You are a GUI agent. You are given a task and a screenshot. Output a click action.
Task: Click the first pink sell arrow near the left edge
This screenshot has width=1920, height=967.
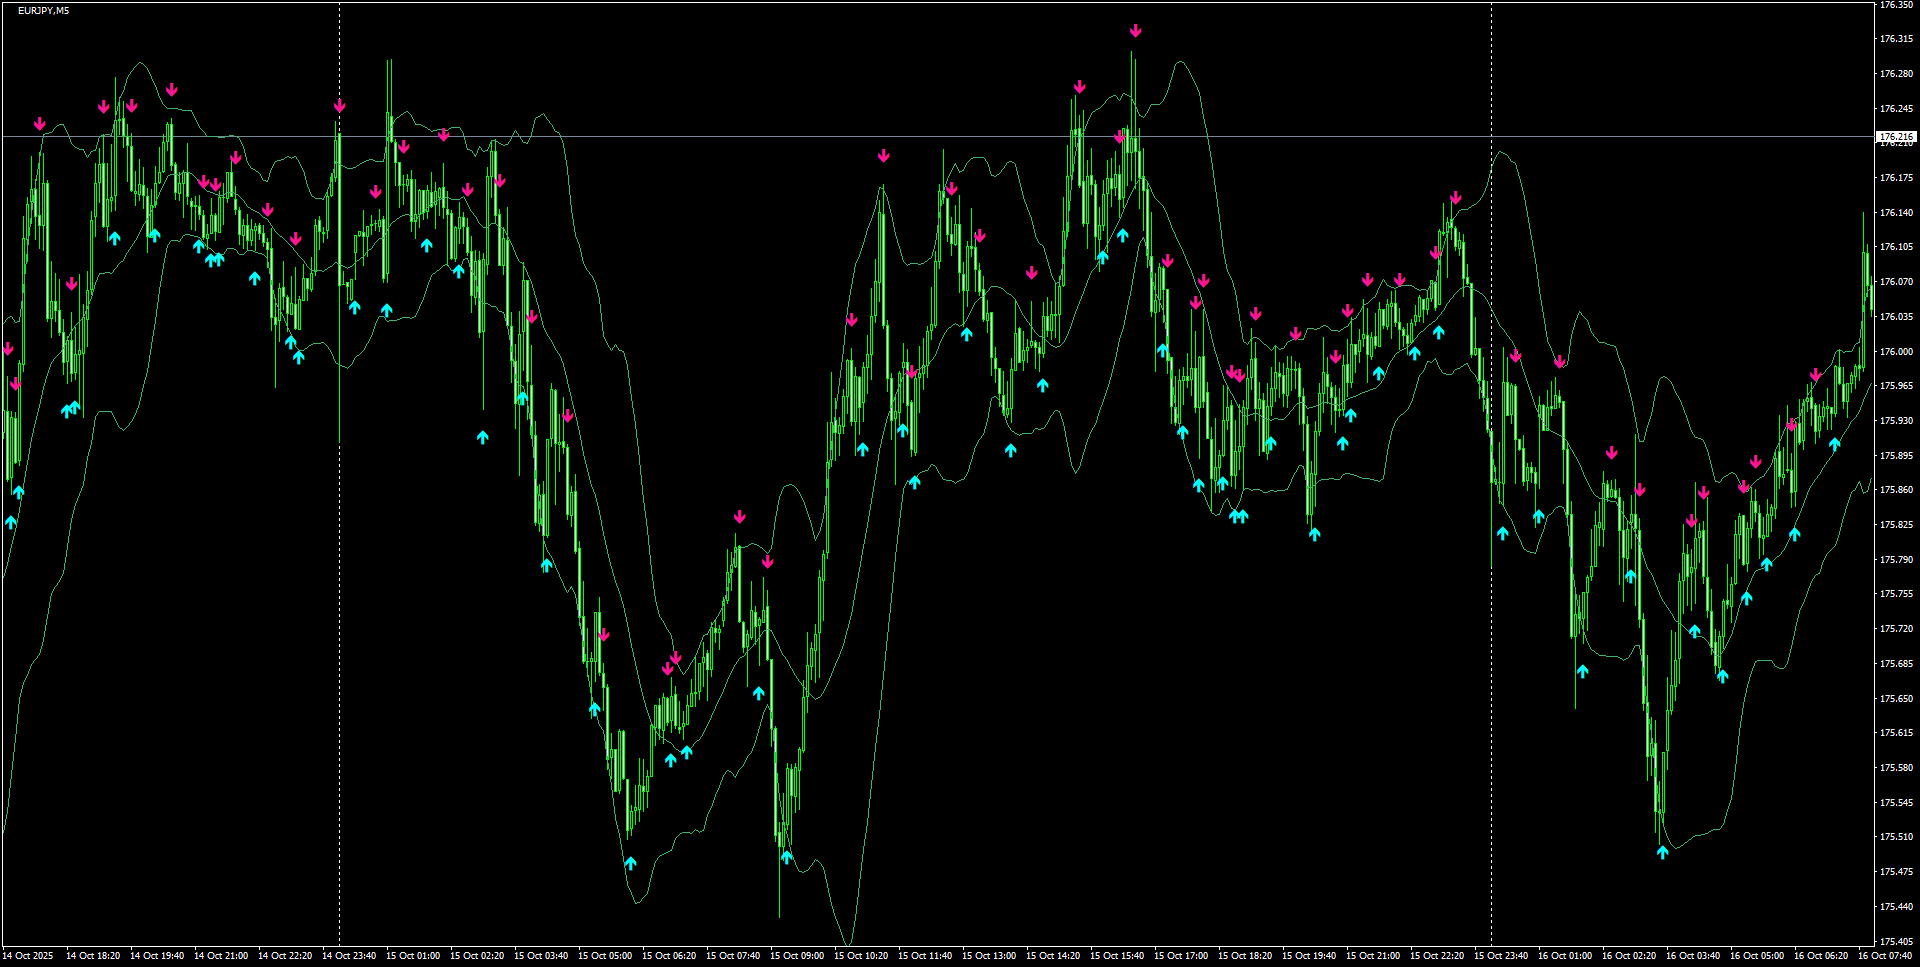click(x=9, y=349)
